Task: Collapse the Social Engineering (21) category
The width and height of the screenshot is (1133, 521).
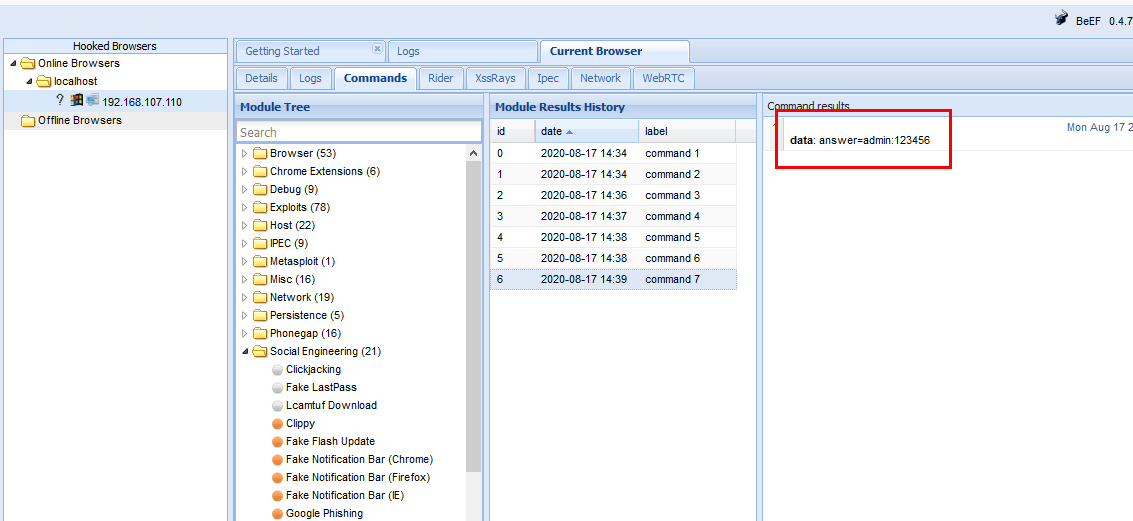Action: tap(244, 352)
